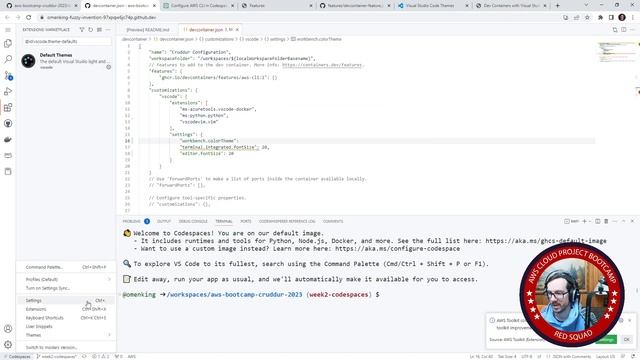Open Source Control view in activity bar
The height and width of the screenshot is (360, 640).
coord(8,76)
